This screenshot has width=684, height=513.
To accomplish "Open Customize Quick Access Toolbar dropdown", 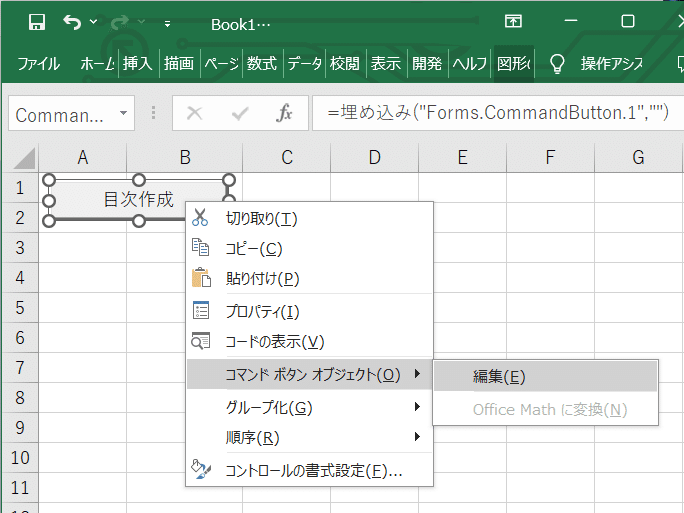I will coord(168,24).
